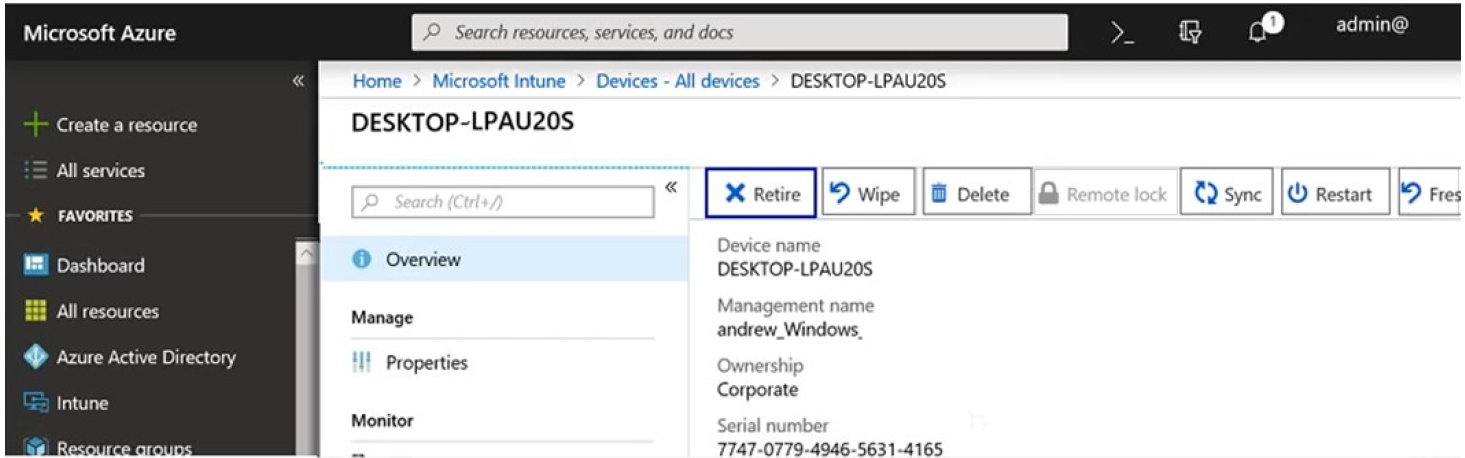Focus the blade Search (Ctrl+/) field
Image resolution: width=1465 pixels, height=458 pixels.
pos(503,202)
